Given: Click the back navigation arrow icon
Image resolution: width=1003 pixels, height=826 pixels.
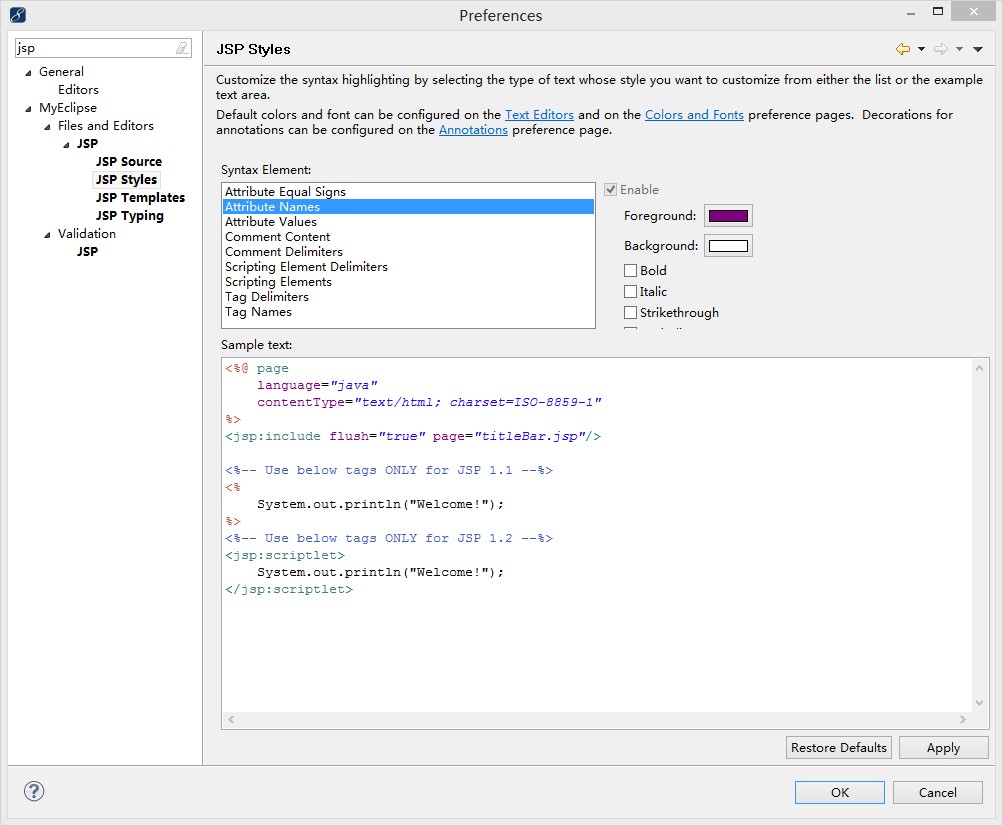Looking at the screenshot, I should click(x=903, y=49).
